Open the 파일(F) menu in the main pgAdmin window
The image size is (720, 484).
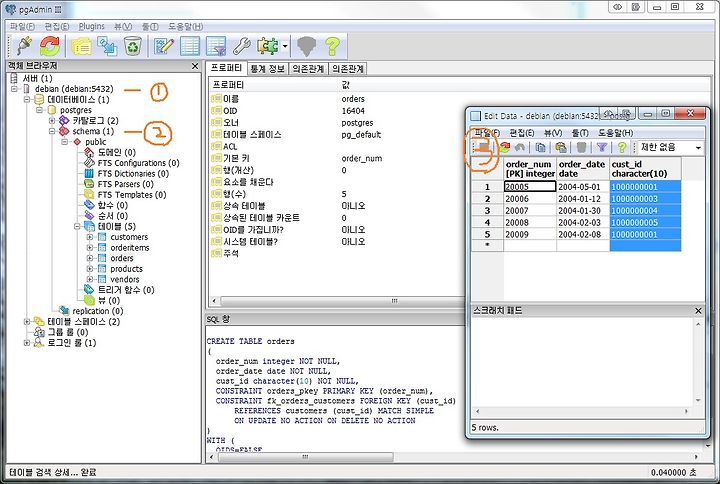[x=22, y=26]
